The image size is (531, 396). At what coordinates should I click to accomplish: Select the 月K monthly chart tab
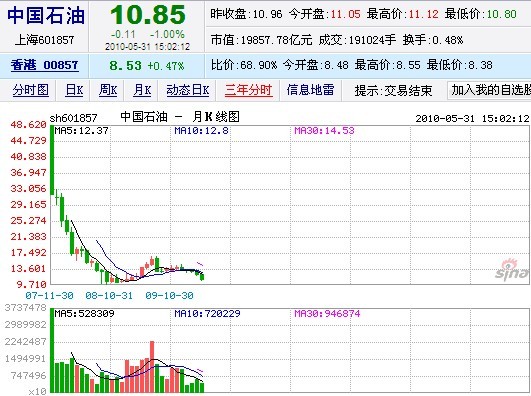(142, 90)
